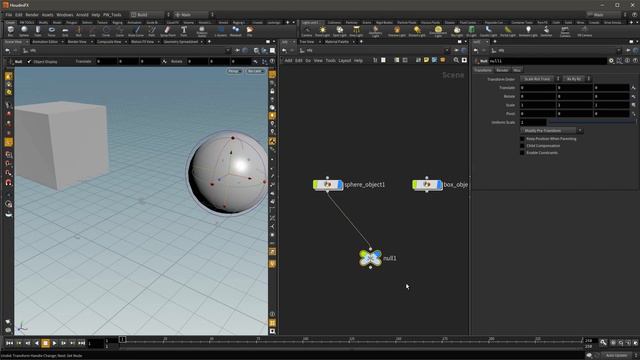This screenshot has height=360, width=640.
Task: Click the Auto Update button
Action: pos(616,356)
